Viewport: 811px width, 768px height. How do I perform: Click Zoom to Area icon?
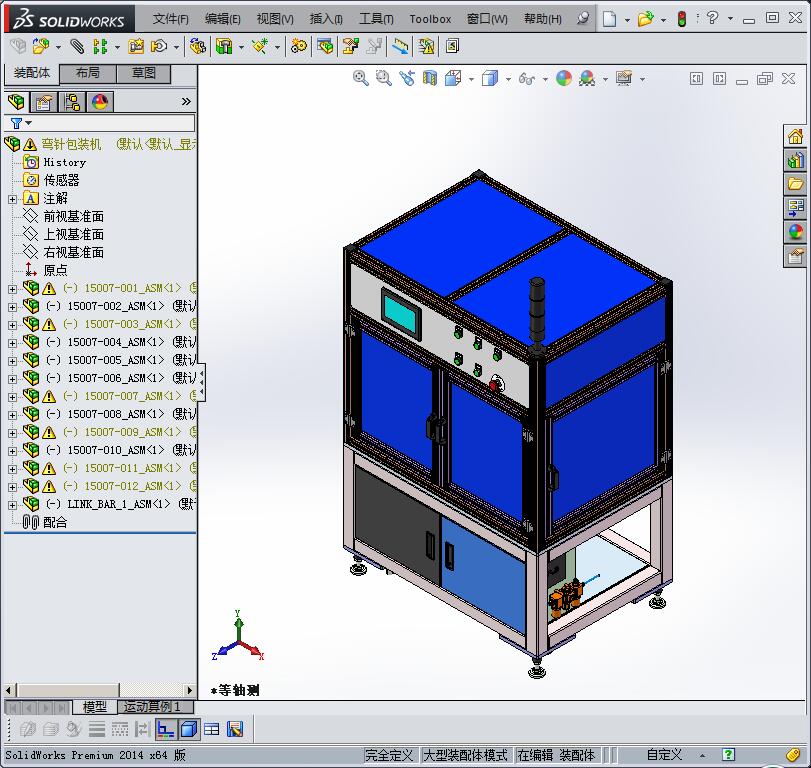384,79
